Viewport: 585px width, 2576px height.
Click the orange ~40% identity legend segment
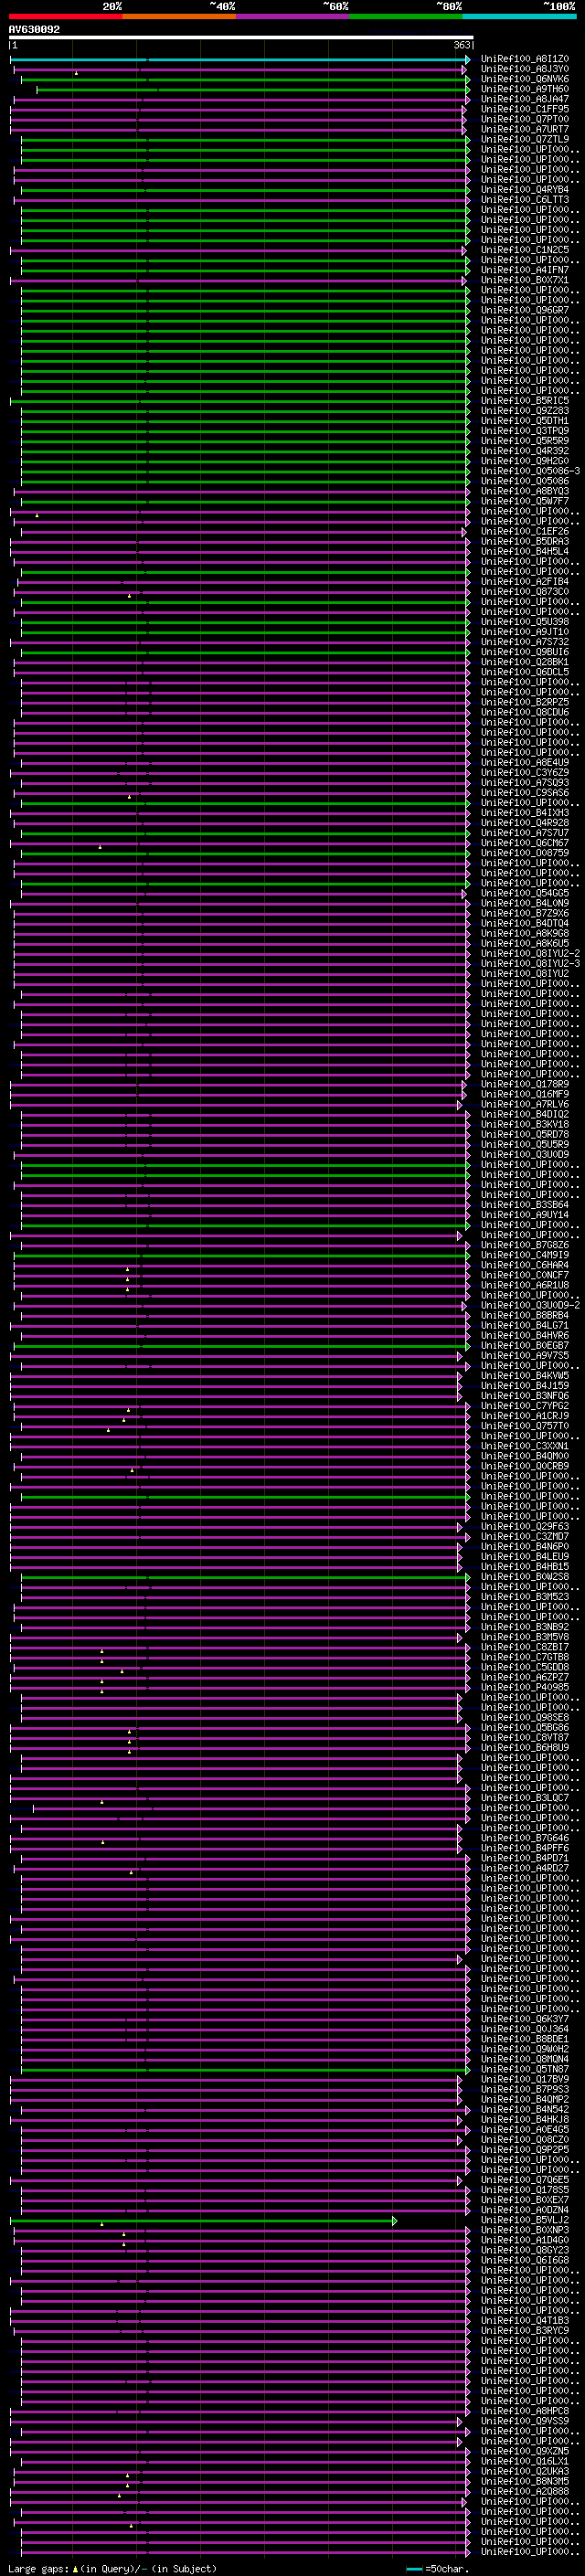[x=179, y=16]
